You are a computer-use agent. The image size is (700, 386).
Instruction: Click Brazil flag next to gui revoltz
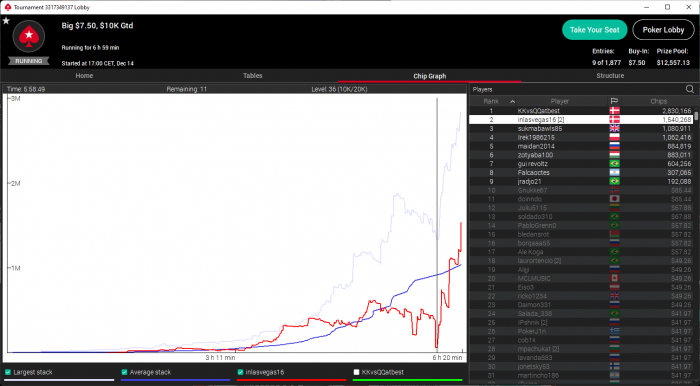(614, 164)
